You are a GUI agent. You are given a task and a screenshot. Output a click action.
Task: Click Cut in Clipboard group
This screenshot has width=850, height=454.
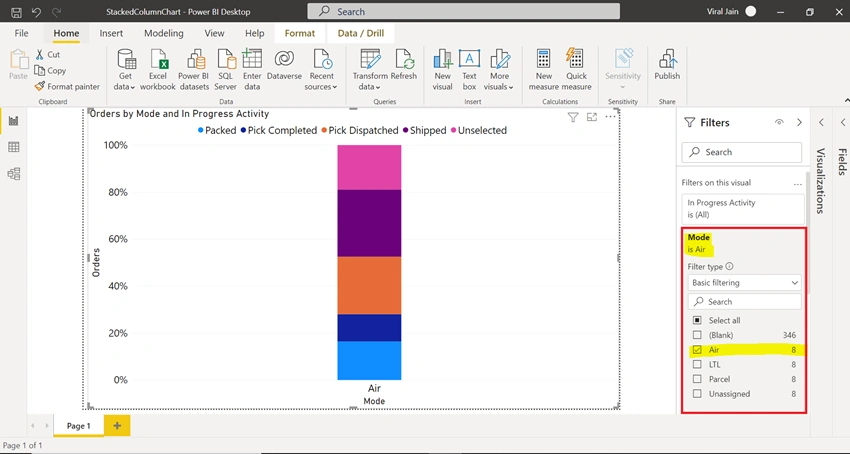pyautogui.click(x=48, y=54)
